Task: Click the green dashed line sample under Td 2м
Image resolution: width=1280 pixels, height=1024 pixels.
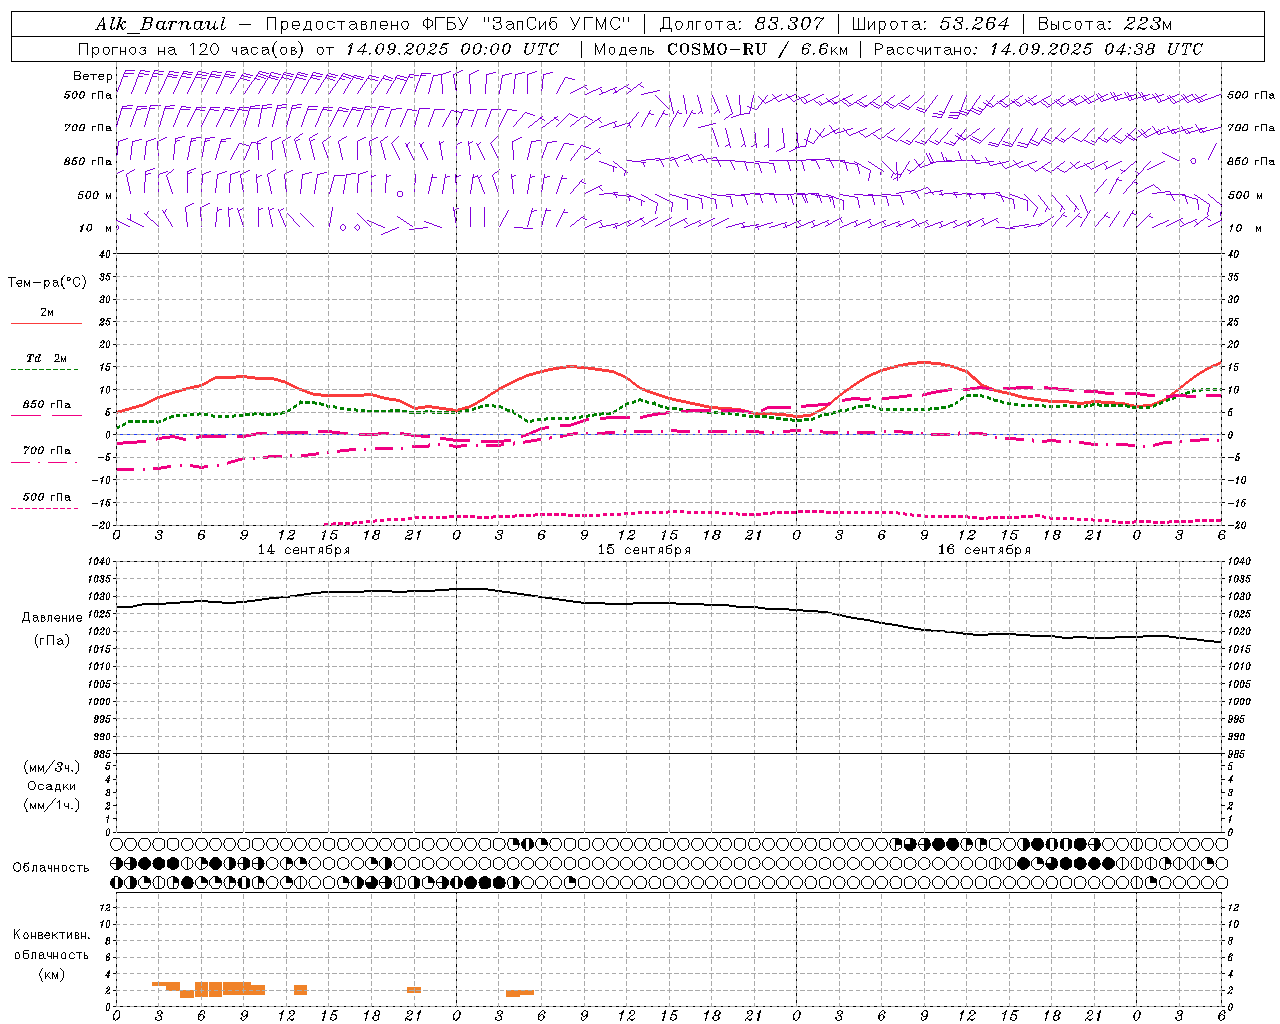Action: coord(45,370)
